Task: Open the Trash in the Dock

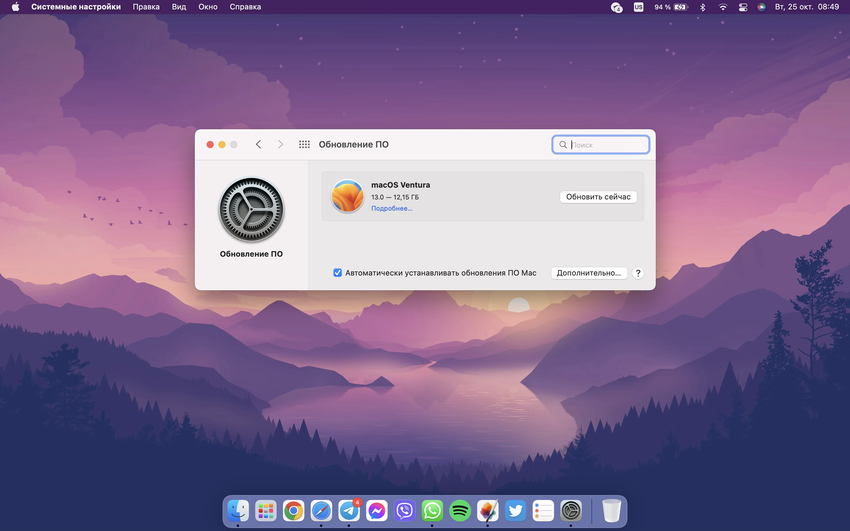Action: pos(611,511)
